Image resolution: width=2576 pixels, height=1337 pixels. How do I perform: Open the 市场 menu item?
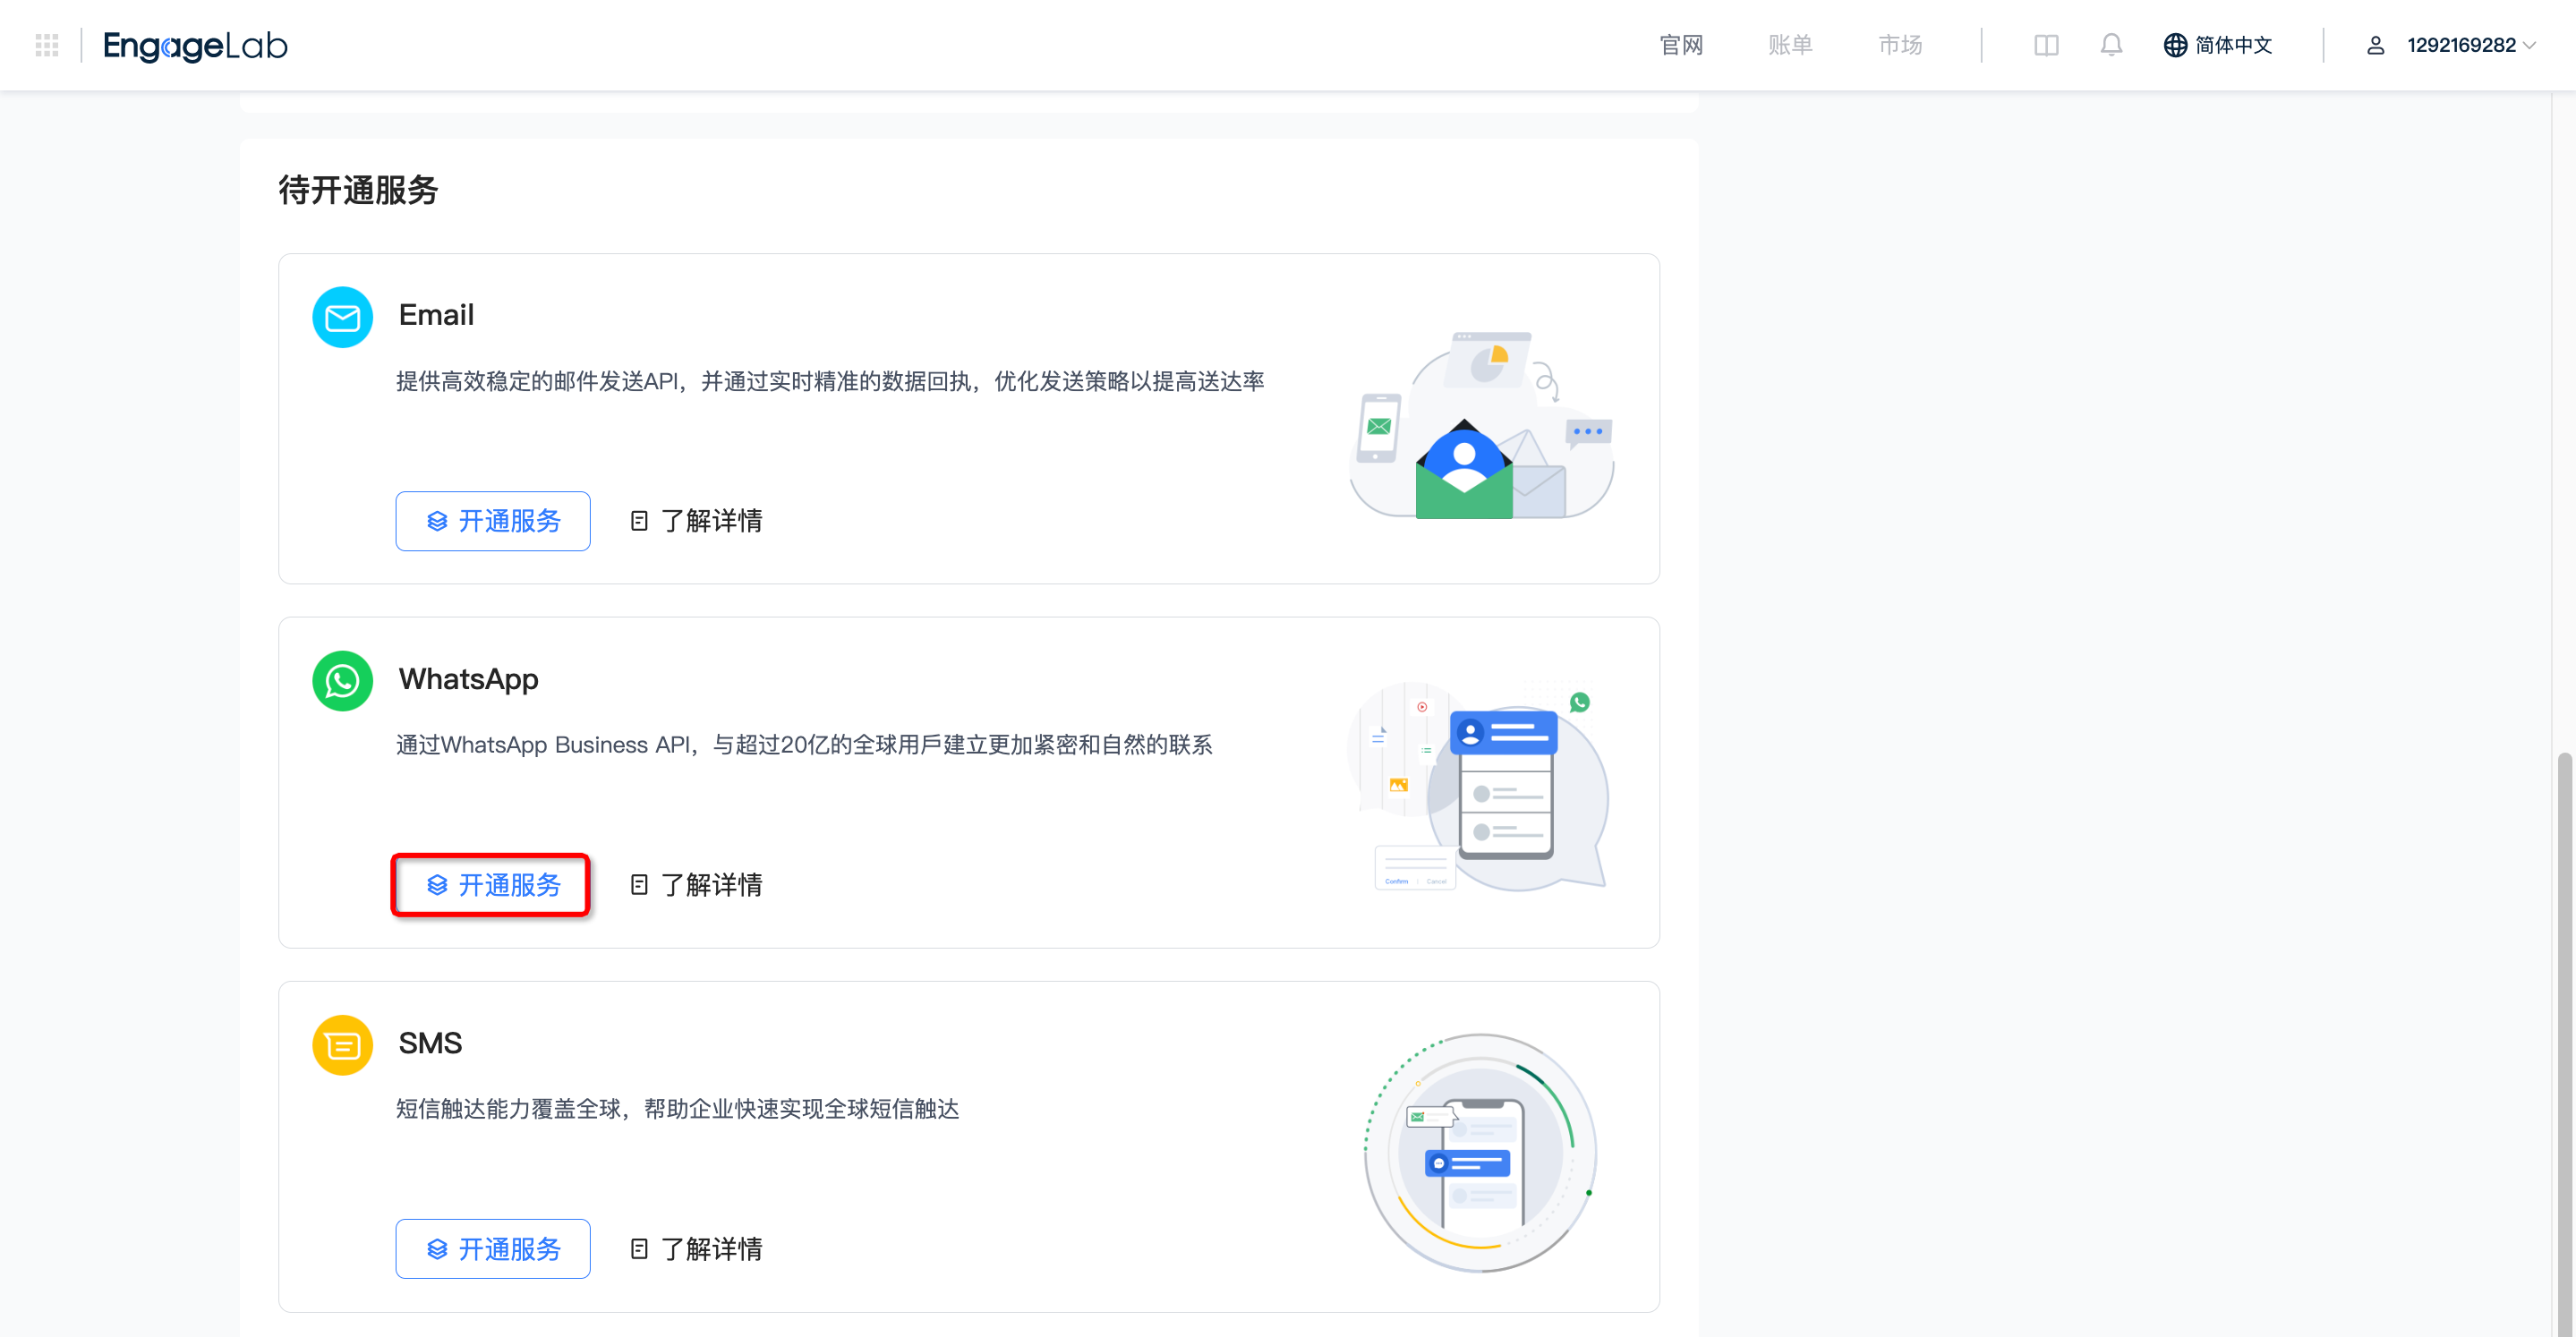point(1900,45)
